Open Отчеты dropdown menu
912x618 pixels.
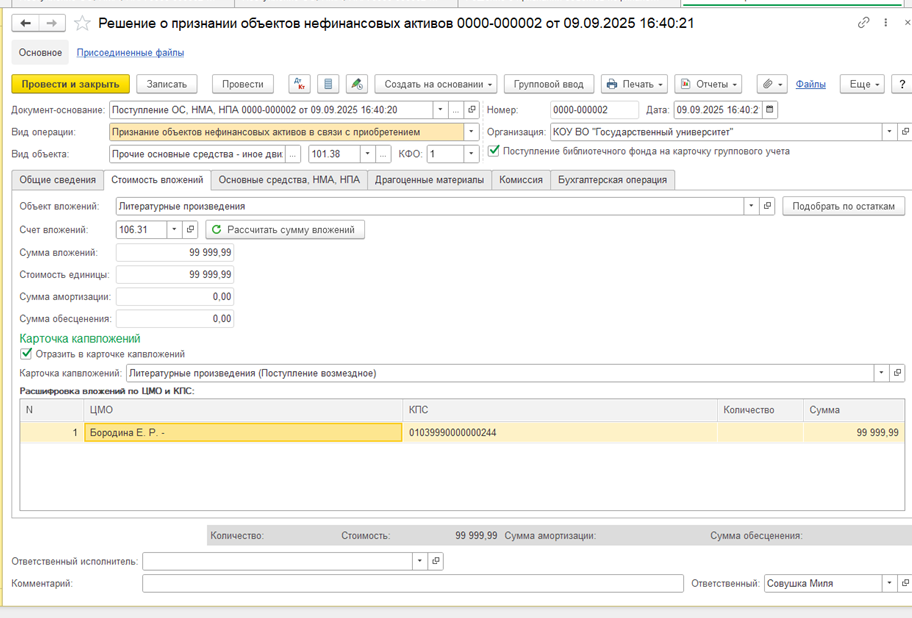tap(708, 84)
